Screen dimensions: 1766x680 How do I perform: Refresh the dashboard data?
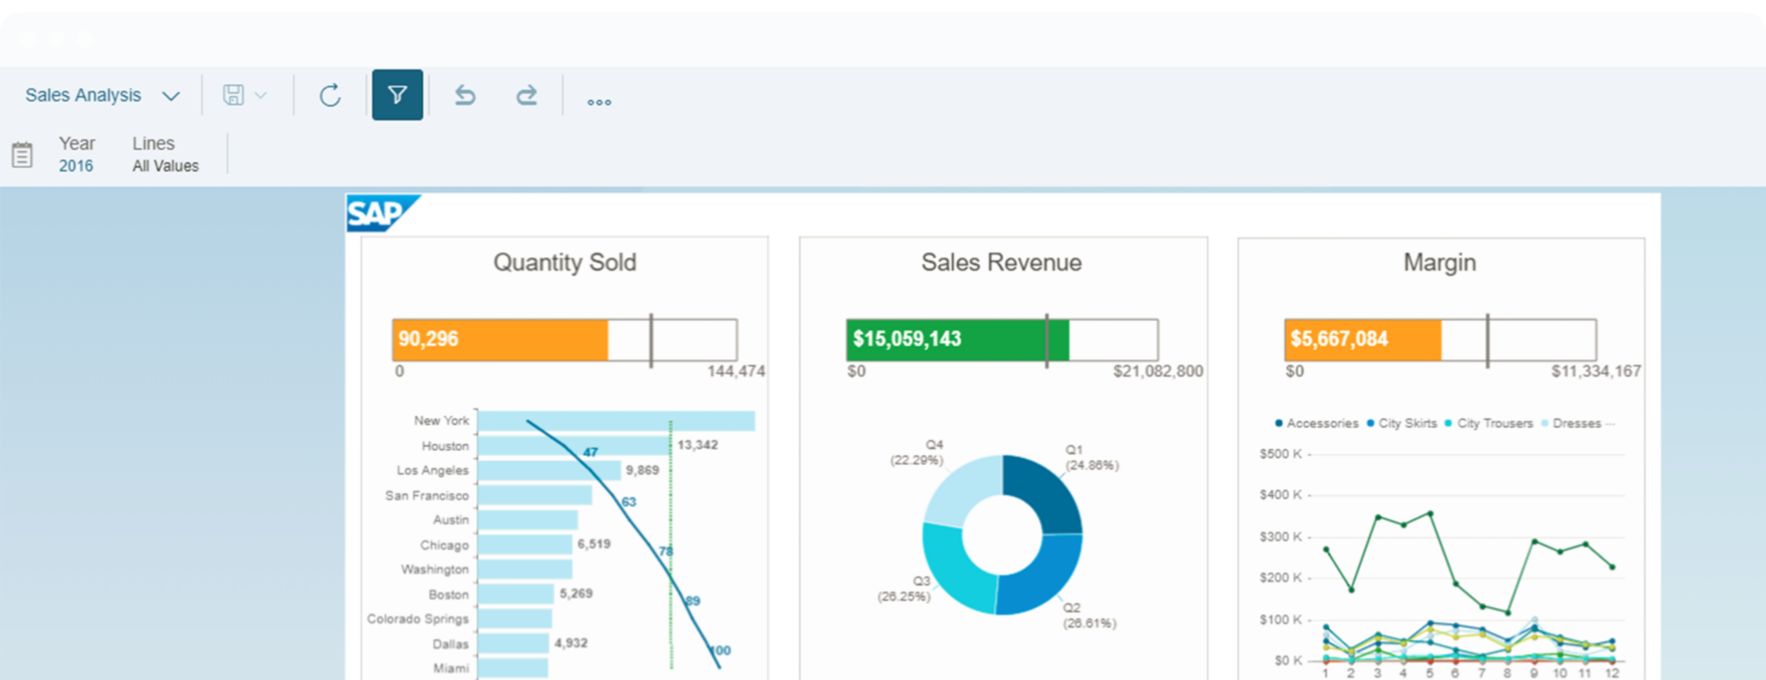[x=330, y=95]
